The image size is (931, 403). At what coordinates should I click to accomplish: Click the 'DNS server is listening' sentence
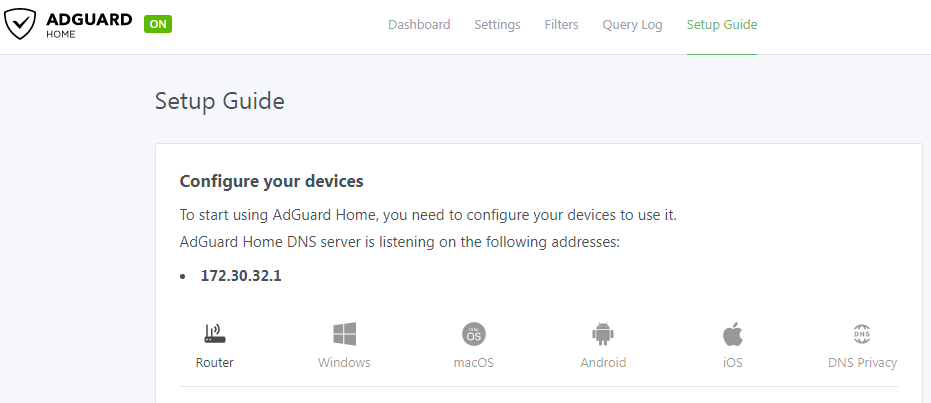click(x=400, y=243)
